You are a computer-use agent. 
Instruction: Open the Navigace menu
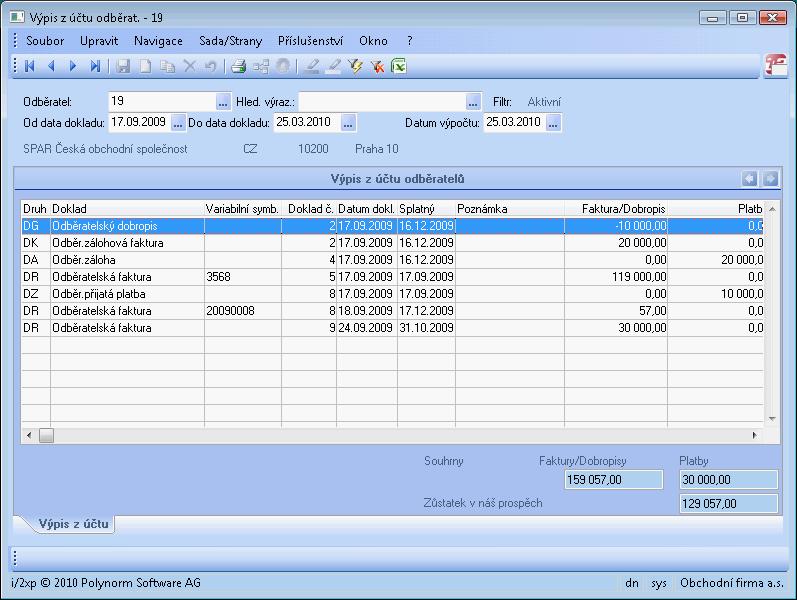point(158,41)
